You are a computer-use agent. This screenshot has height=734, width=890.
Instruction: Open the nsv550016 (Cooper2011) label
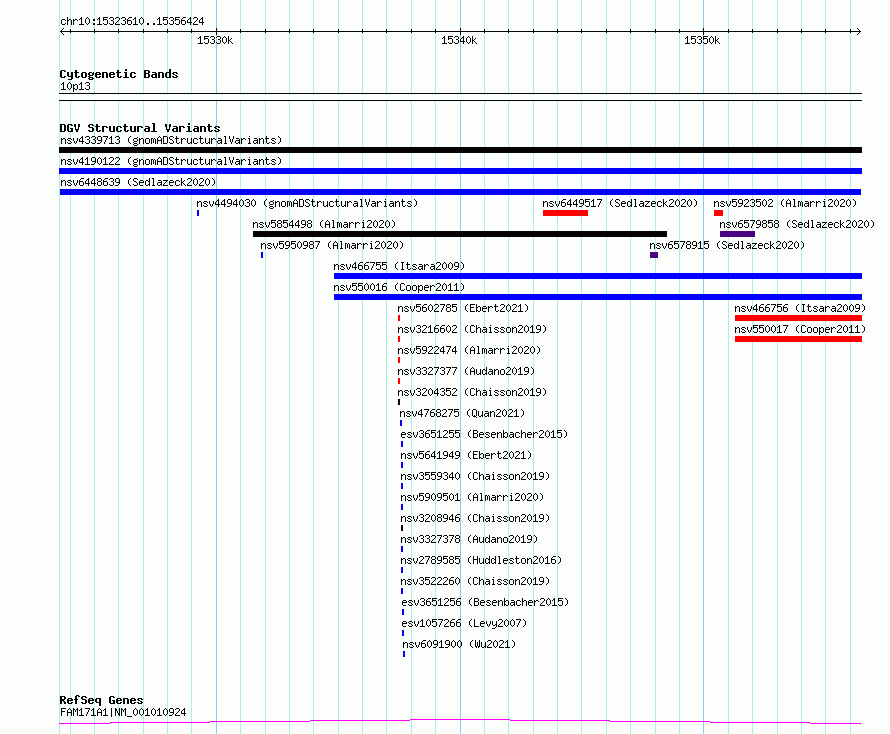399,287
